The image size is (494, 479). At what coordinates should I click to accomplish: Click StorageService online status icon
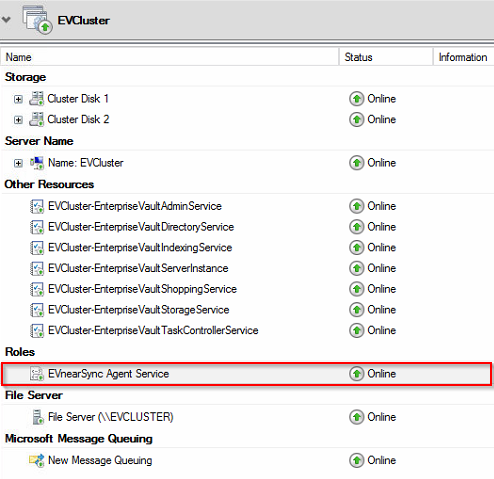click(x=356, y=310)
